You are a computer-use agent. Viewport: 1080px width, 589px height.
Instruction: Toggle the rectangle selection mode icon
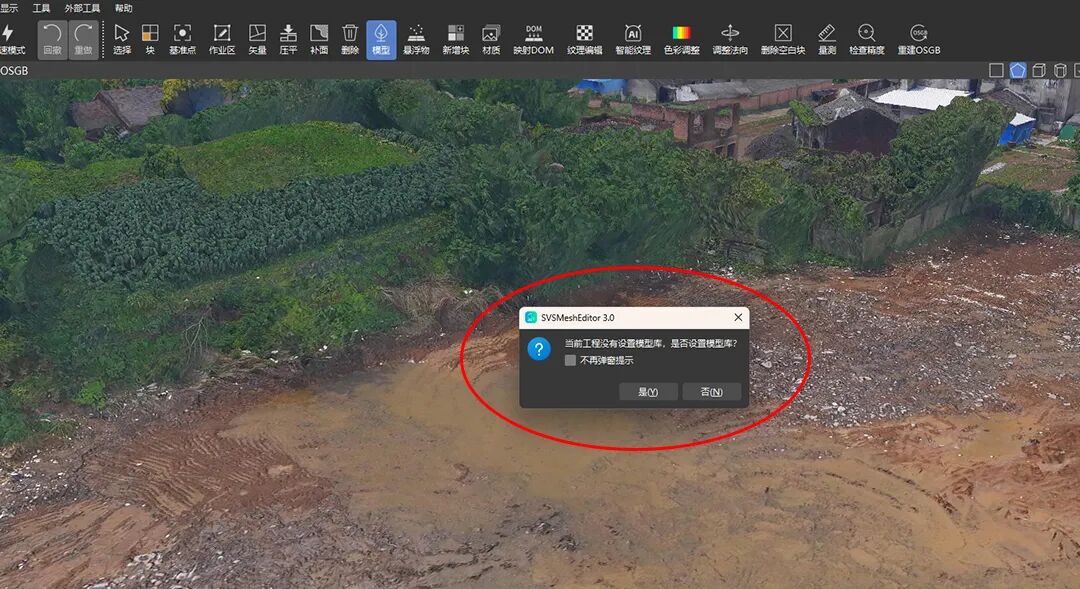[996, 70]
